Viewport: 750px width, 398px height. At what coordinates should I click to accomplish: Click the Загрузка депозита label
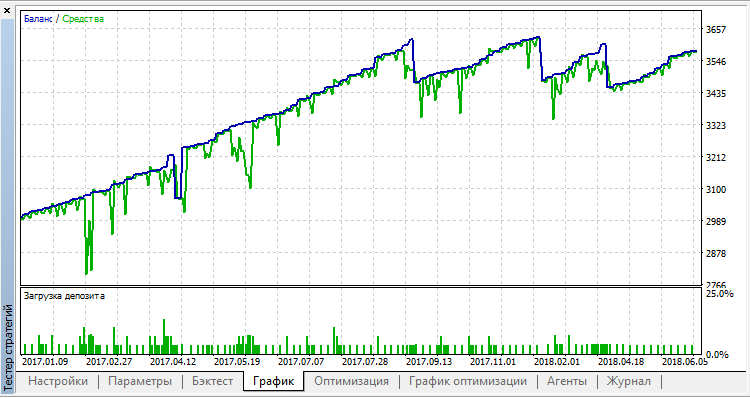(64, 296)
